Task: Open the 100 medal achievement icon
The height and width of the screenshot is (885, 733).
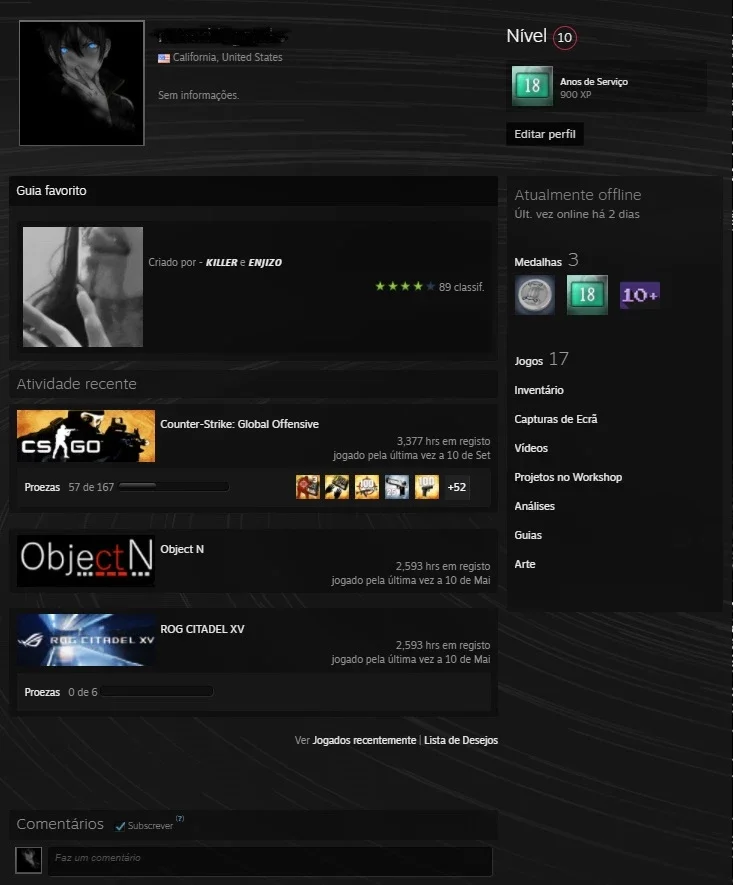Action: coord(367,487)
